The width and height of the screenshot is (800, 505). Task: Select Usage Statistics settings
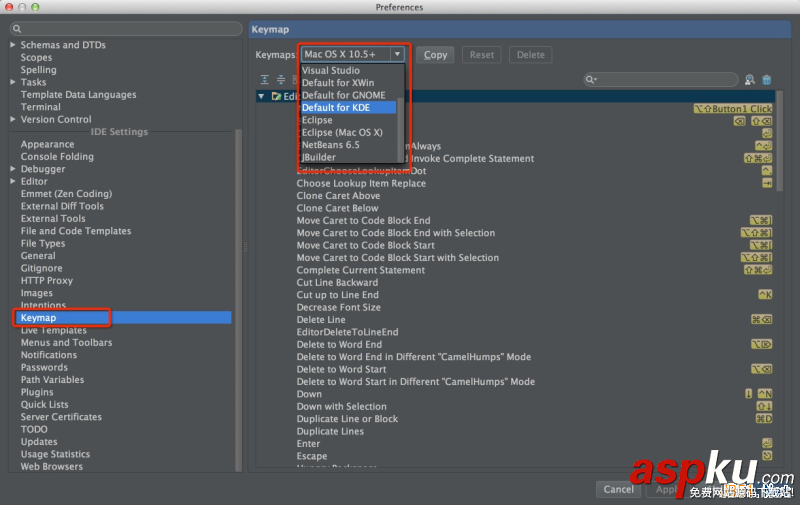coord(55,454)
